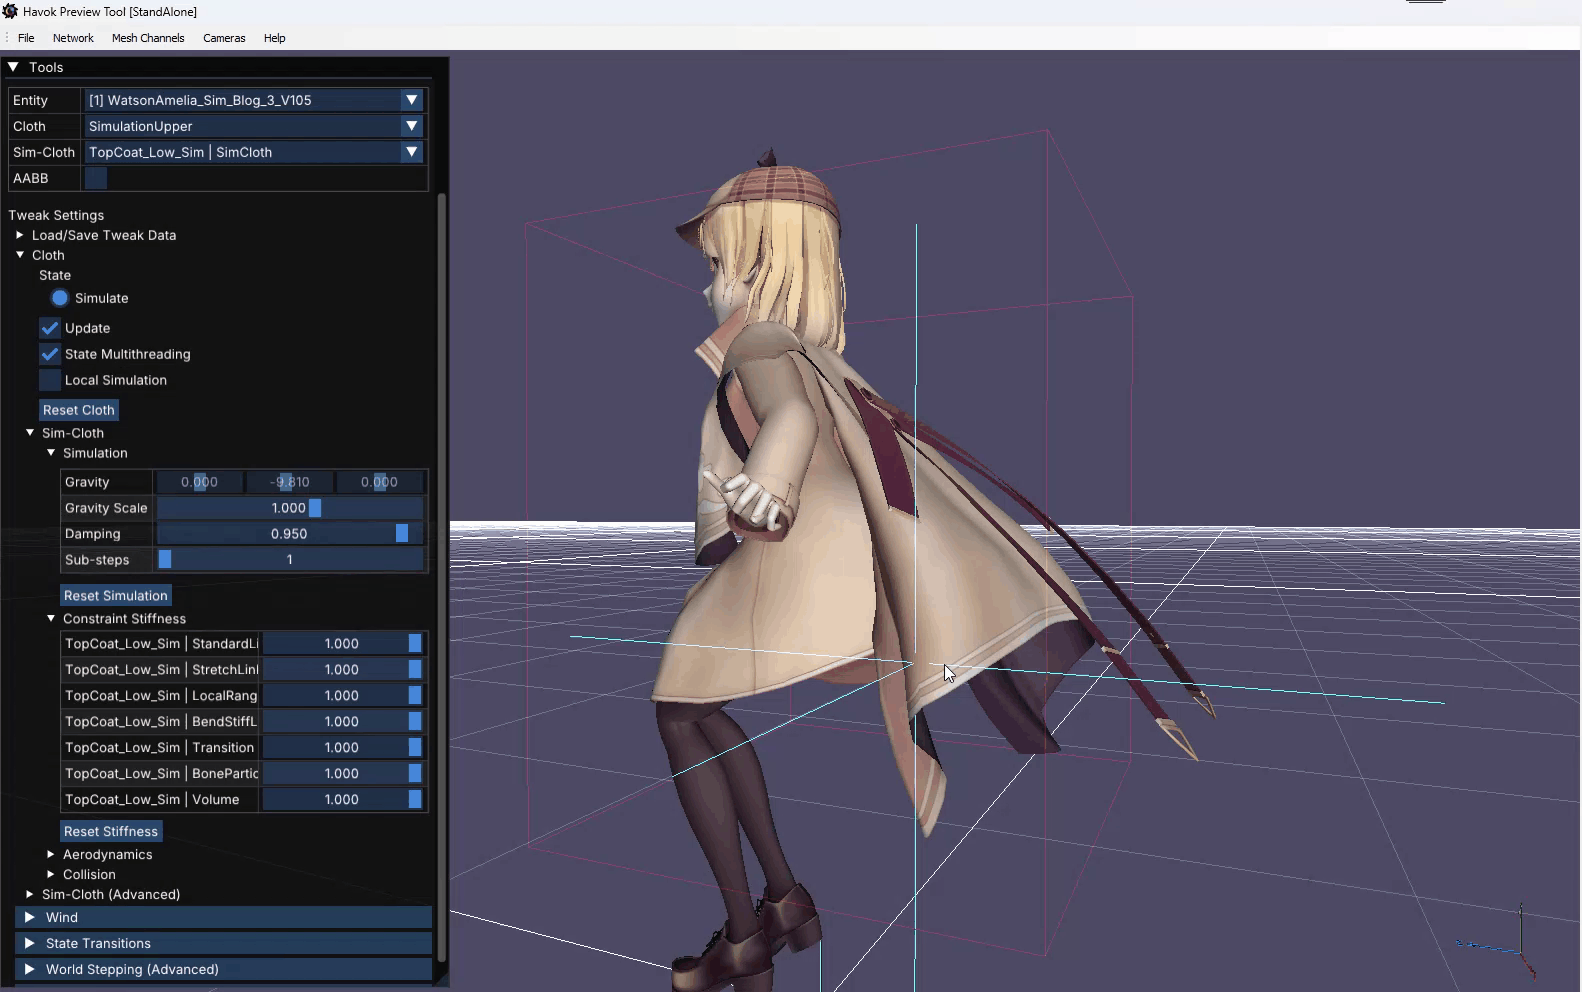
Task: Click the Gravity Z value field
Action: [379, 482]
